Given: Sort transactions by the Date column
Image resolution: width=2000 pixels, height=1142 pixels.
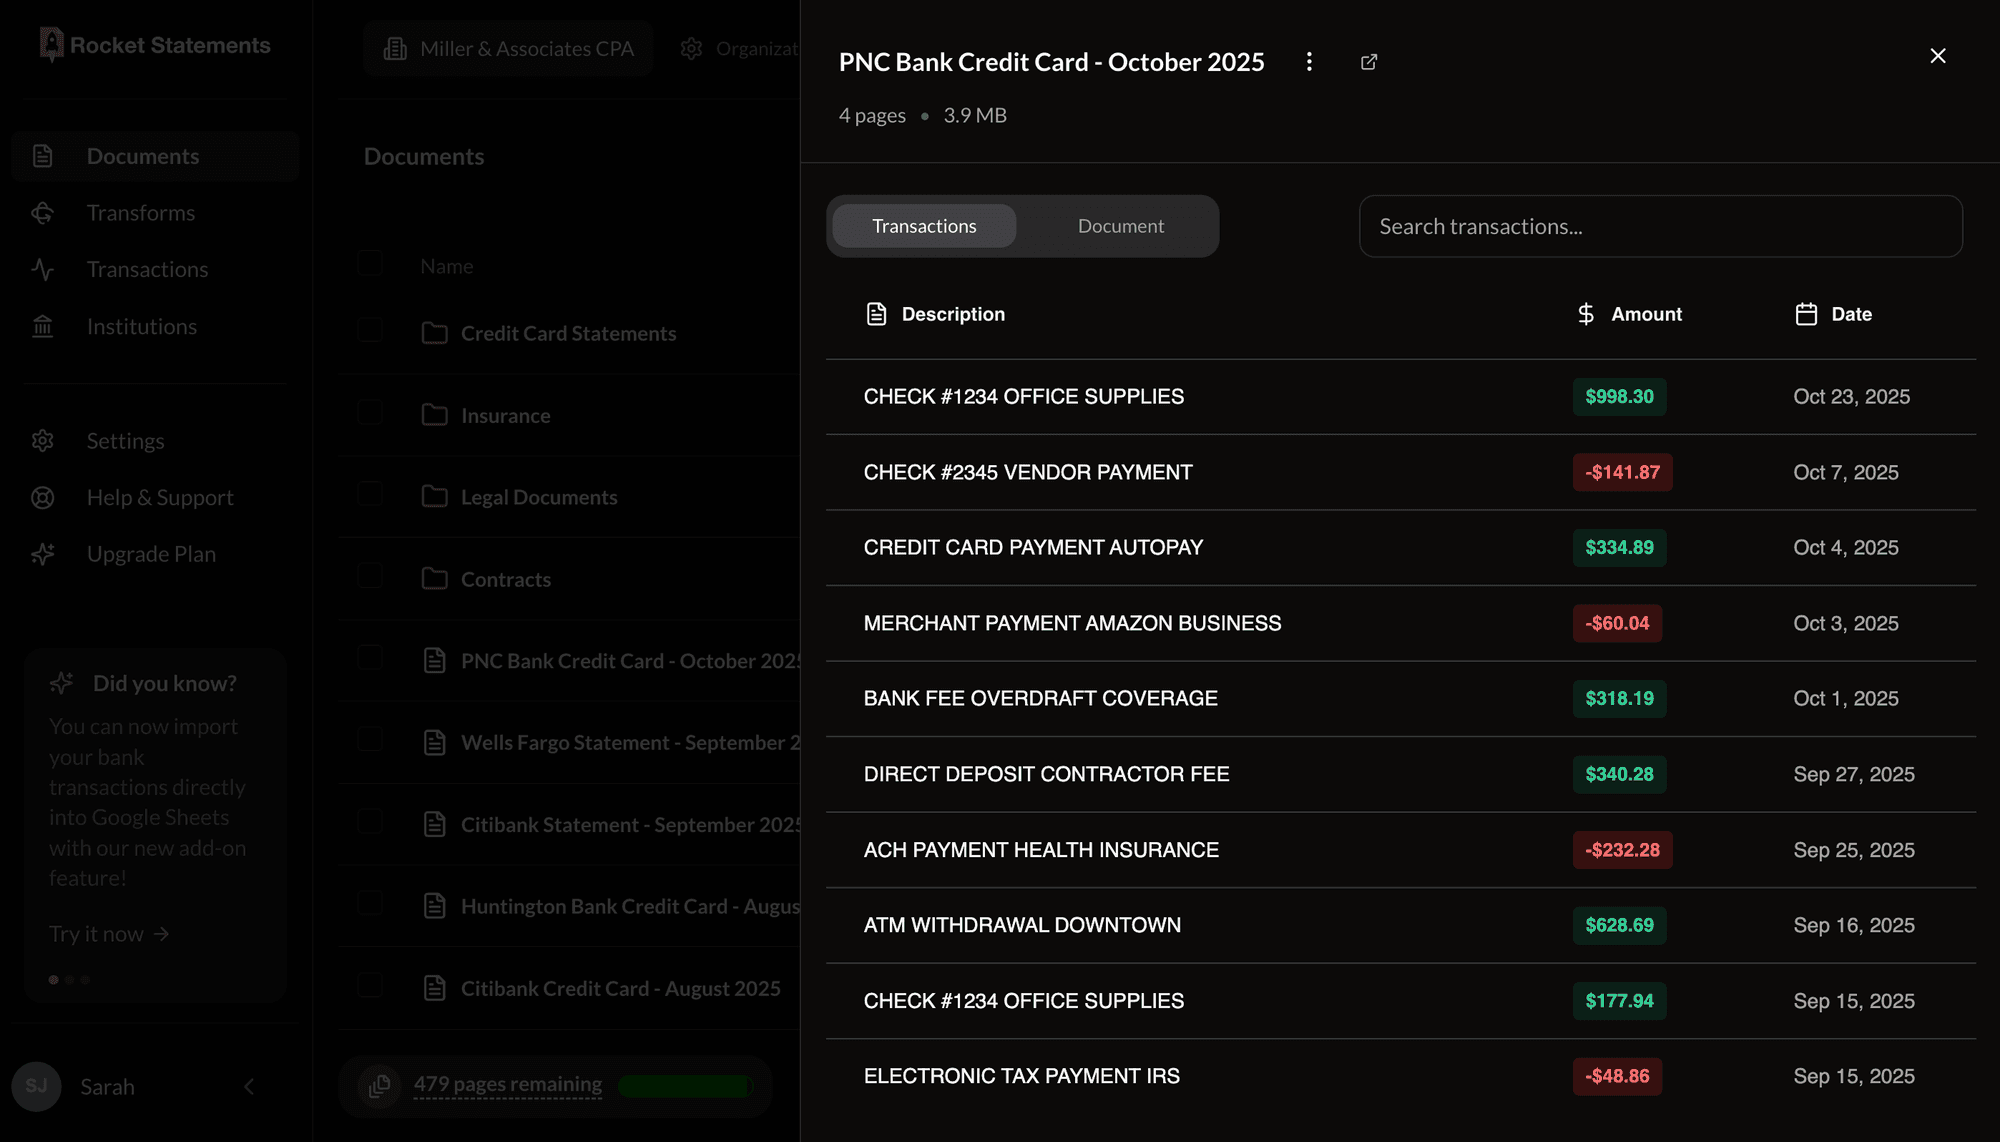Looking at the screenshot, I should 1849,313.
